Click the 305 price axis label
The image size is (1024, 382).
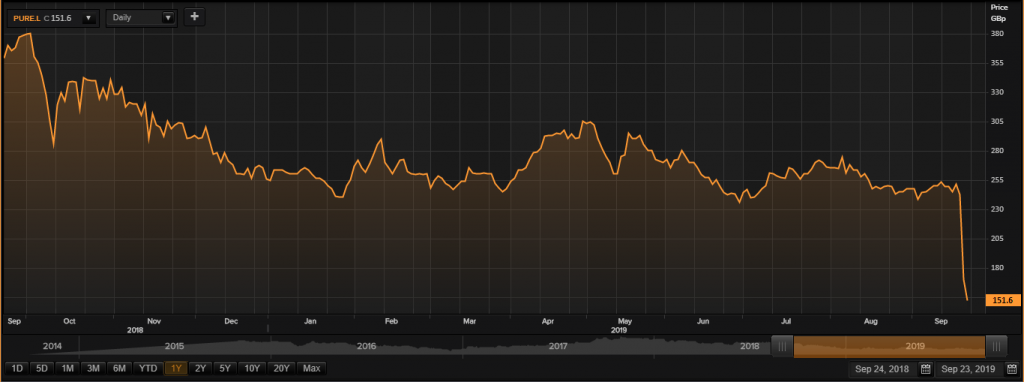coord(997,121)
